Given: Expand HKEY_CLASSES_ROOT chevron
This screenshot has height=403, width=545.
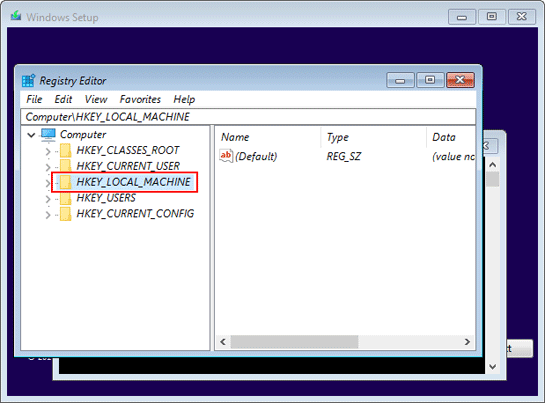Looking at the screenshot, I should pos(48,151).
